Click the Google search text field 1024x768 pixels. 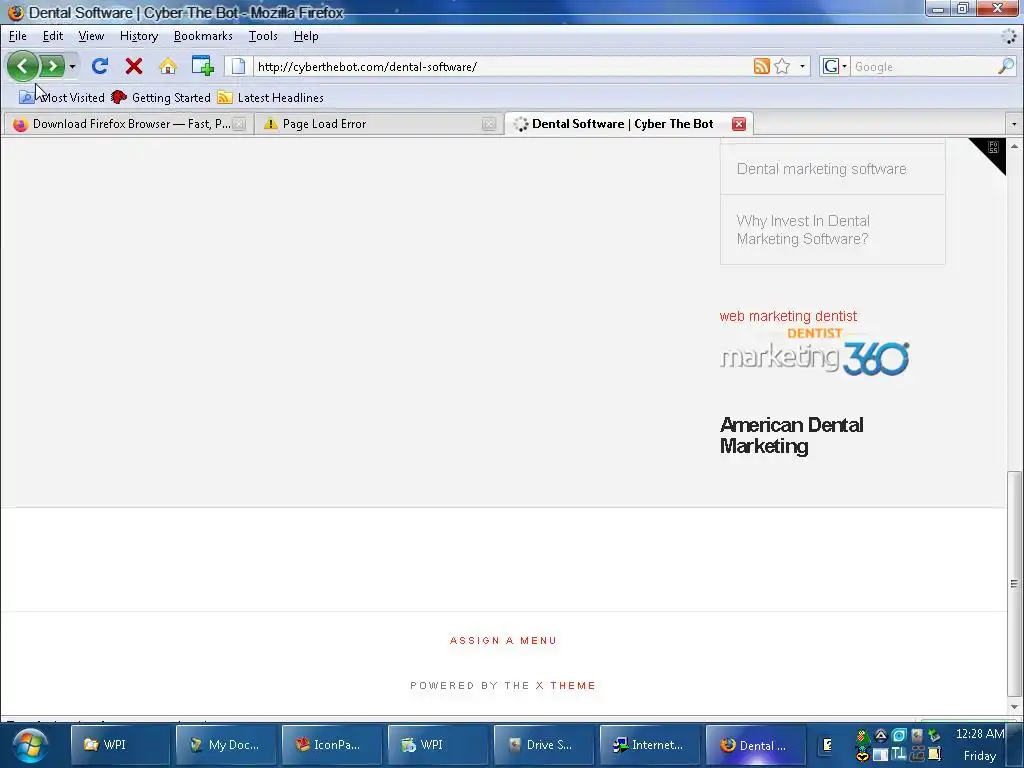tap(923, 67)
